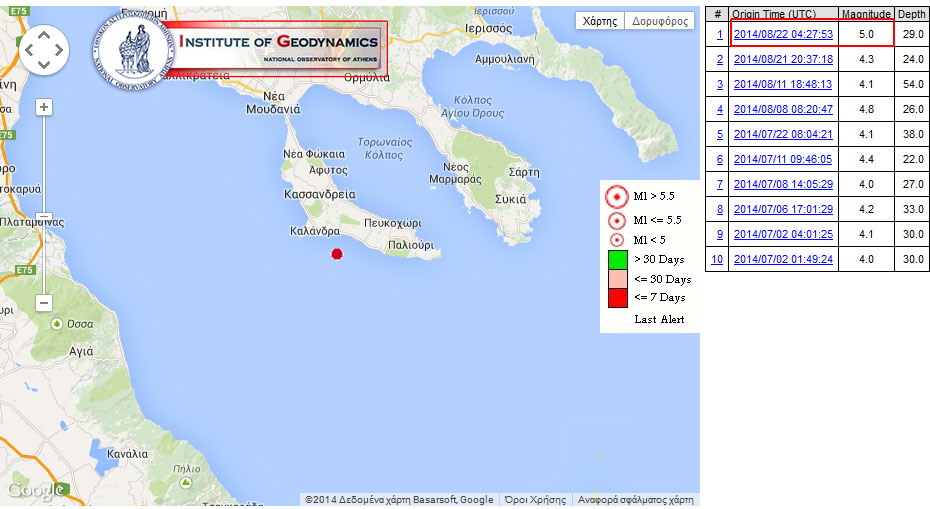Switch to the Χάρτης map view
The image size is (930, 509).
[600, 21]
